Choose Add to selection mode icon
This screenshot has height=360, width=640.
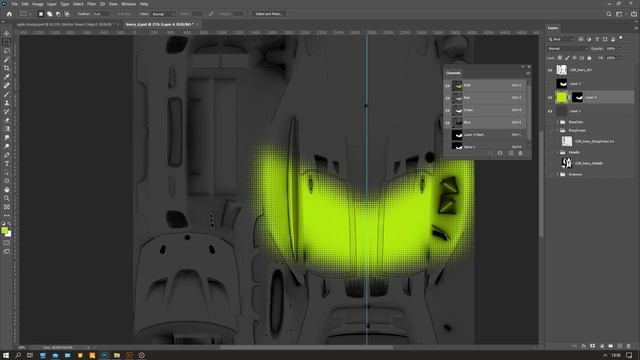pos(49,14)
